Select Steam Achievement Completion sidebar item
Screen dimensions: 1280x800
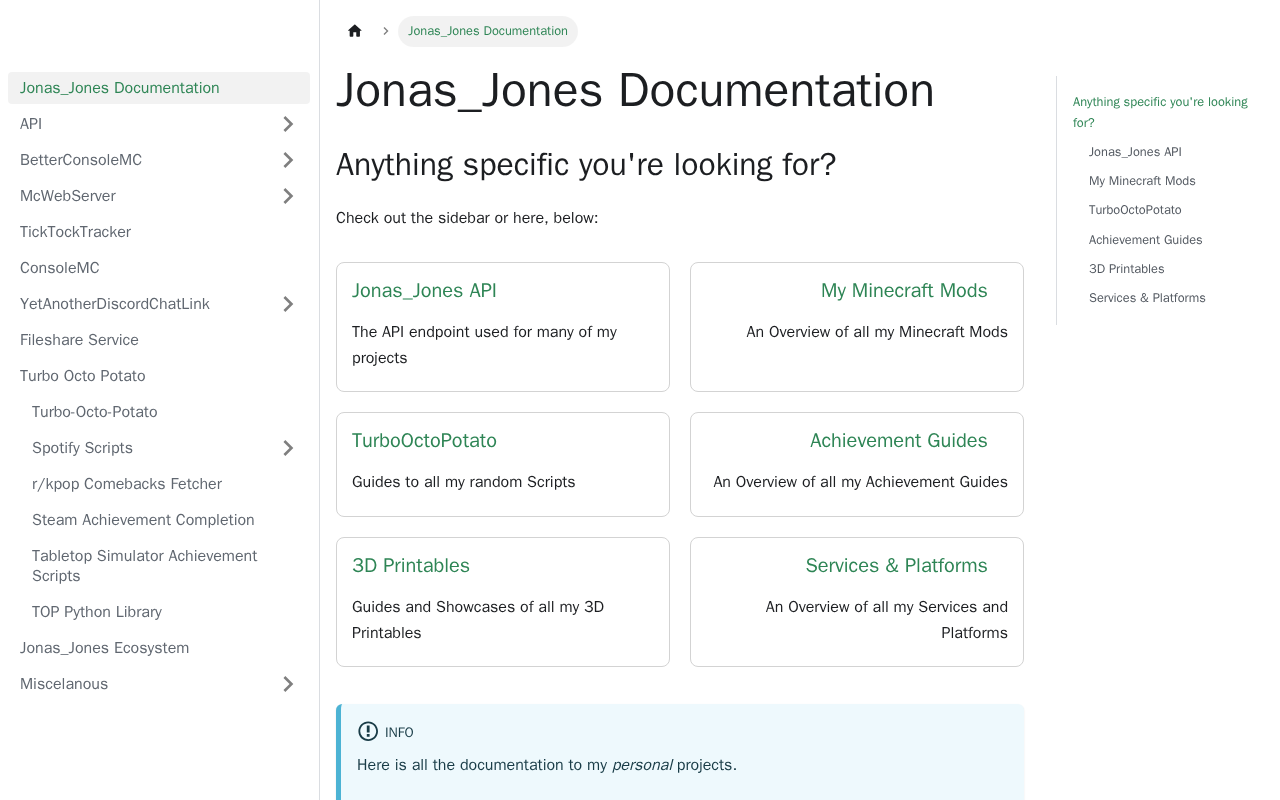tap(143, 520)
